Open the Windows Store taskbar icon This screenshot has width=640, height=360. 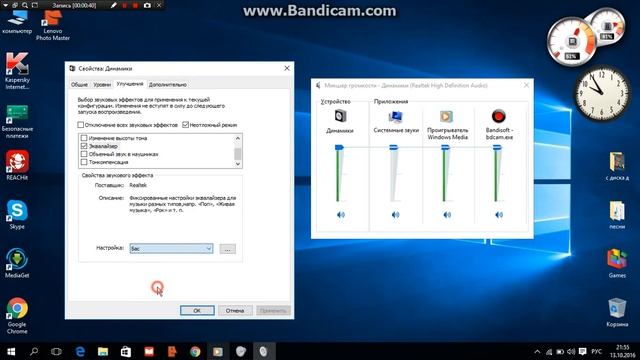click(x=126, y=351)
